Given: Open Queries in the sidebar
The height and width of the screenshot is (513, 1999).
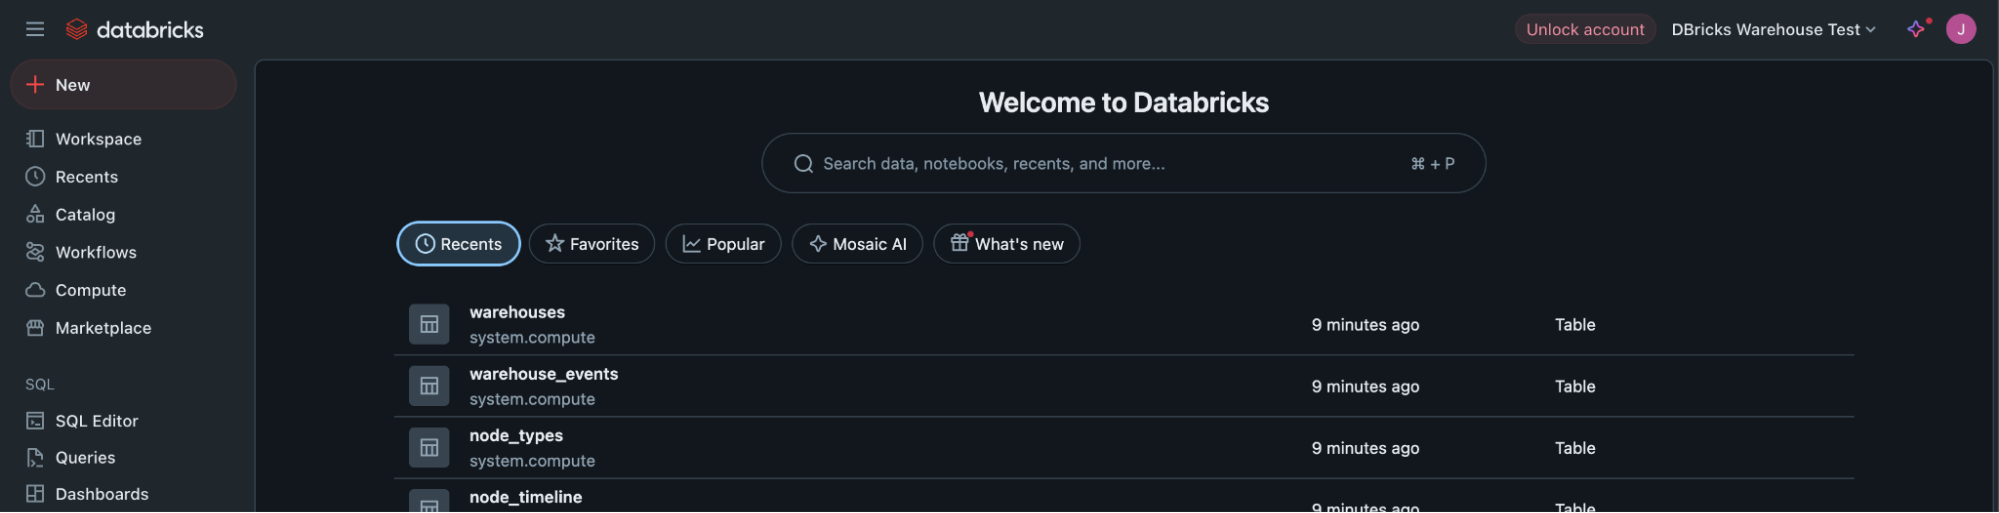Looking at the screenshot, I should pyautogui.click(x=85, y=458).
